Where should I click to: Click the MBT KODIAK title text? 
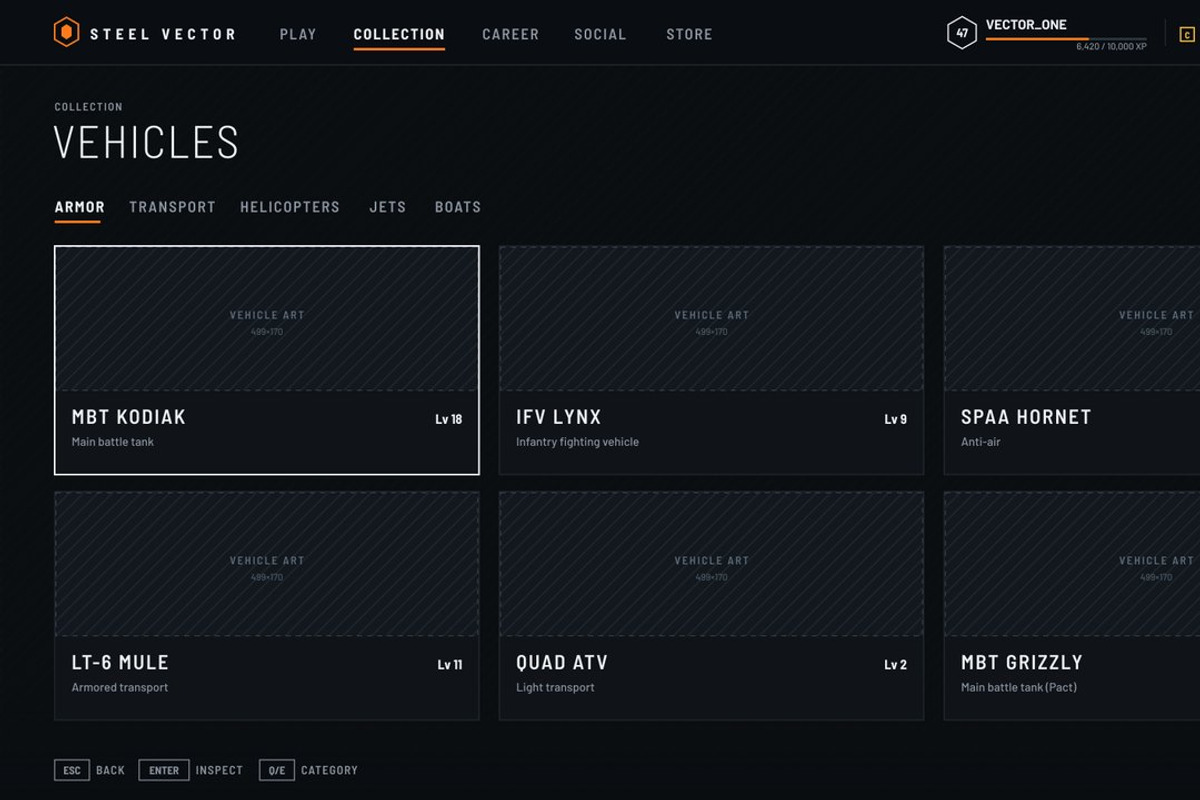(x=129, y=417)
